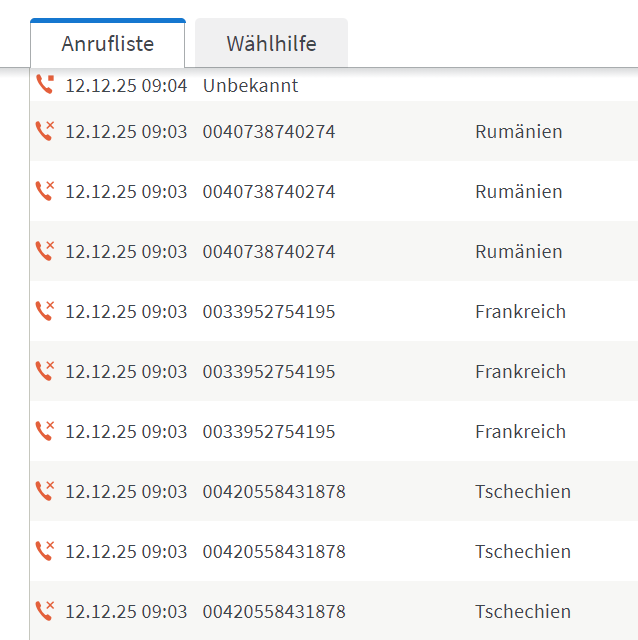
Task: Click the Unbekannt caller name
Action: click(x=250, y=86)
